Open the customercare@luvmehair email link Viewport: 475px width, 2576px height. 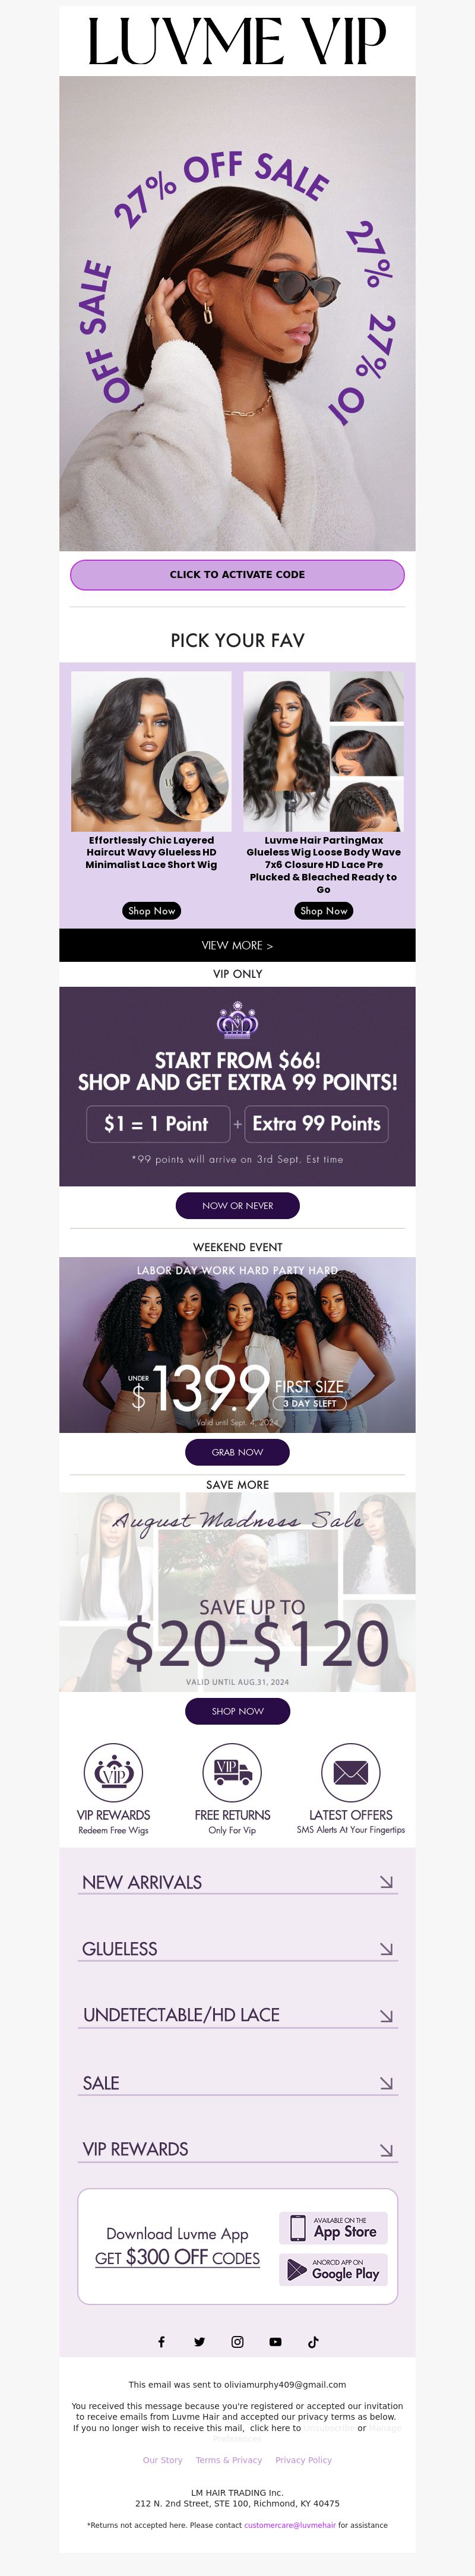290,2525
